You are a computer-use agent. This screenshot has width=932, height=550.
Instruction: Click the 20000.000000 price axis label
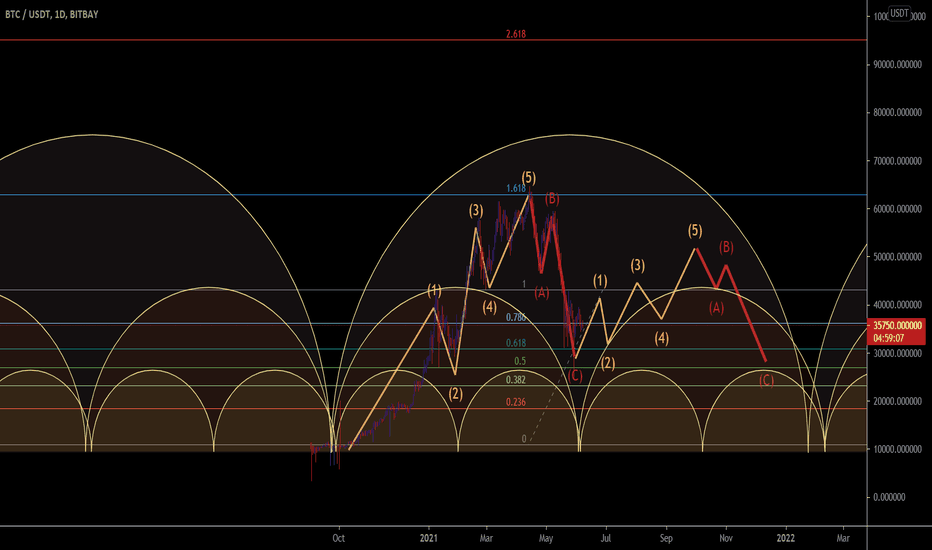pos(898,401)
